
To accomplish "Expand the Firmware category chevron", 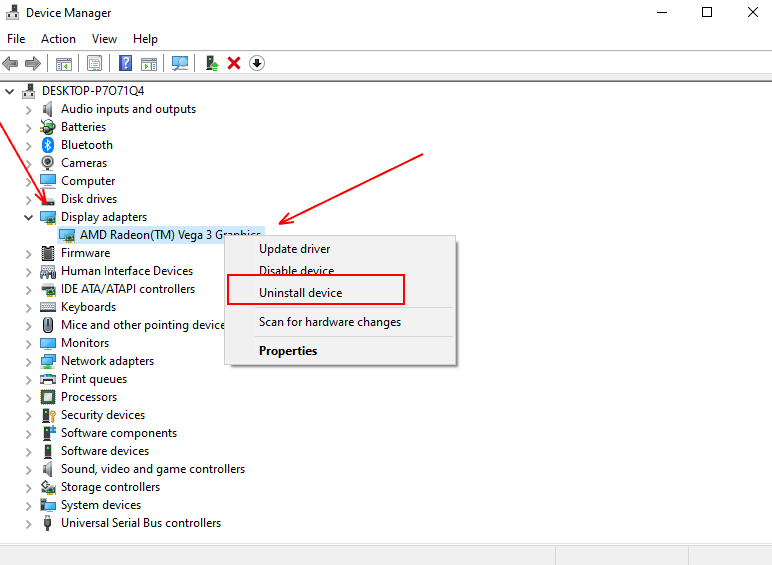I will (29, 253).
